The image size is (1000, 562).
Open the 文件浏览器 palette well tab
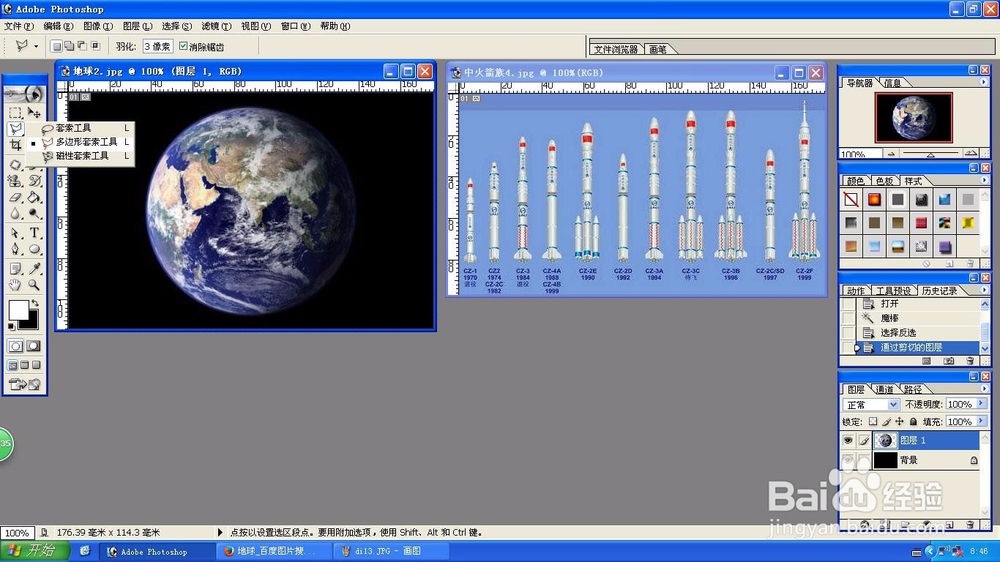(615, 49)
